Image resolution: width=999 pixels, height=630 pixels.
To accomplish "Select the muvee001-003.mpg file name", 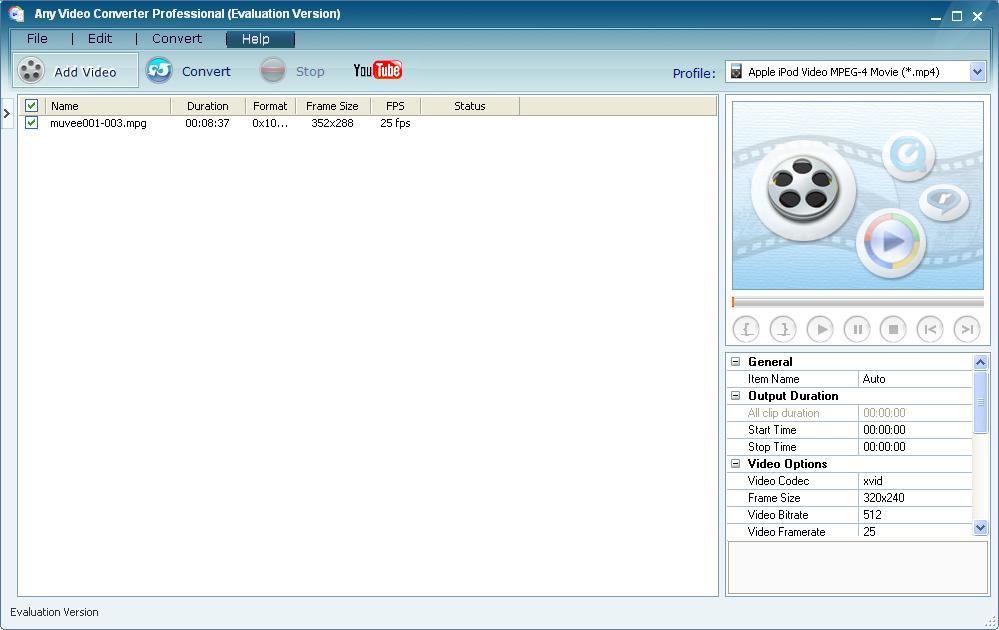I will (98, 123).
